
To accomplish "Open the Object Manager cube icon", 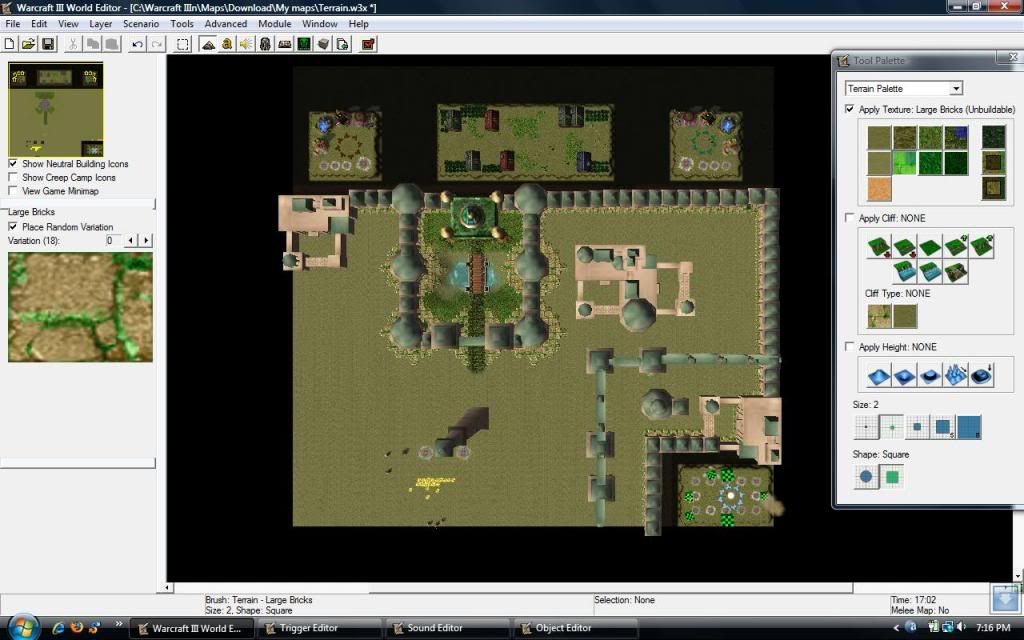I will 323,44.
